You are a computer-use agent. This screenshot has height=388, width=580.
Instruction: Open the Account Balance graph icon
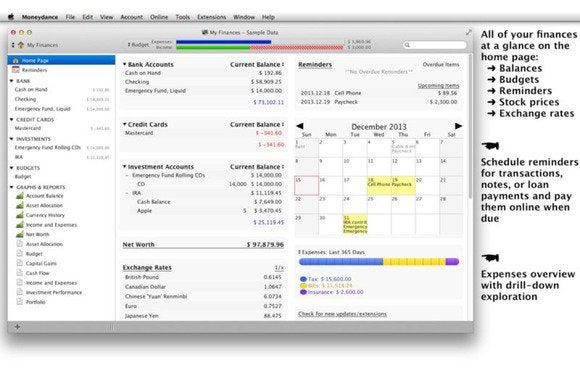click(20, 196)
